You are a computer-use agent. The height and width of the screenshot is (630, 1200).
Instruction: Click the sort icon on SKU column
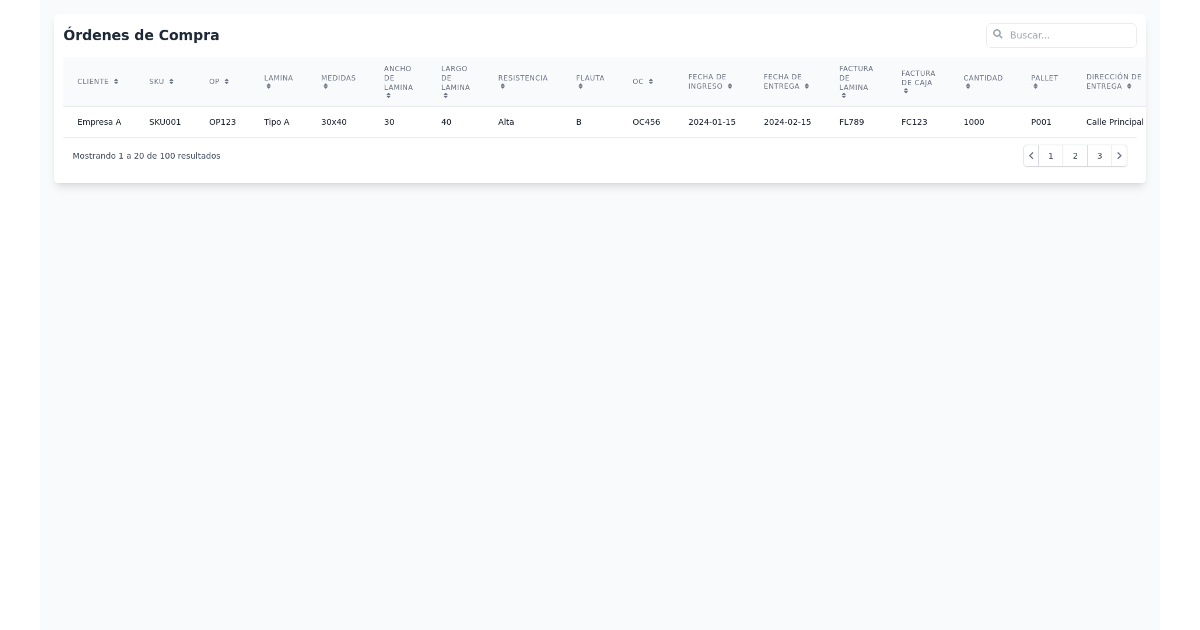point(171,82)
